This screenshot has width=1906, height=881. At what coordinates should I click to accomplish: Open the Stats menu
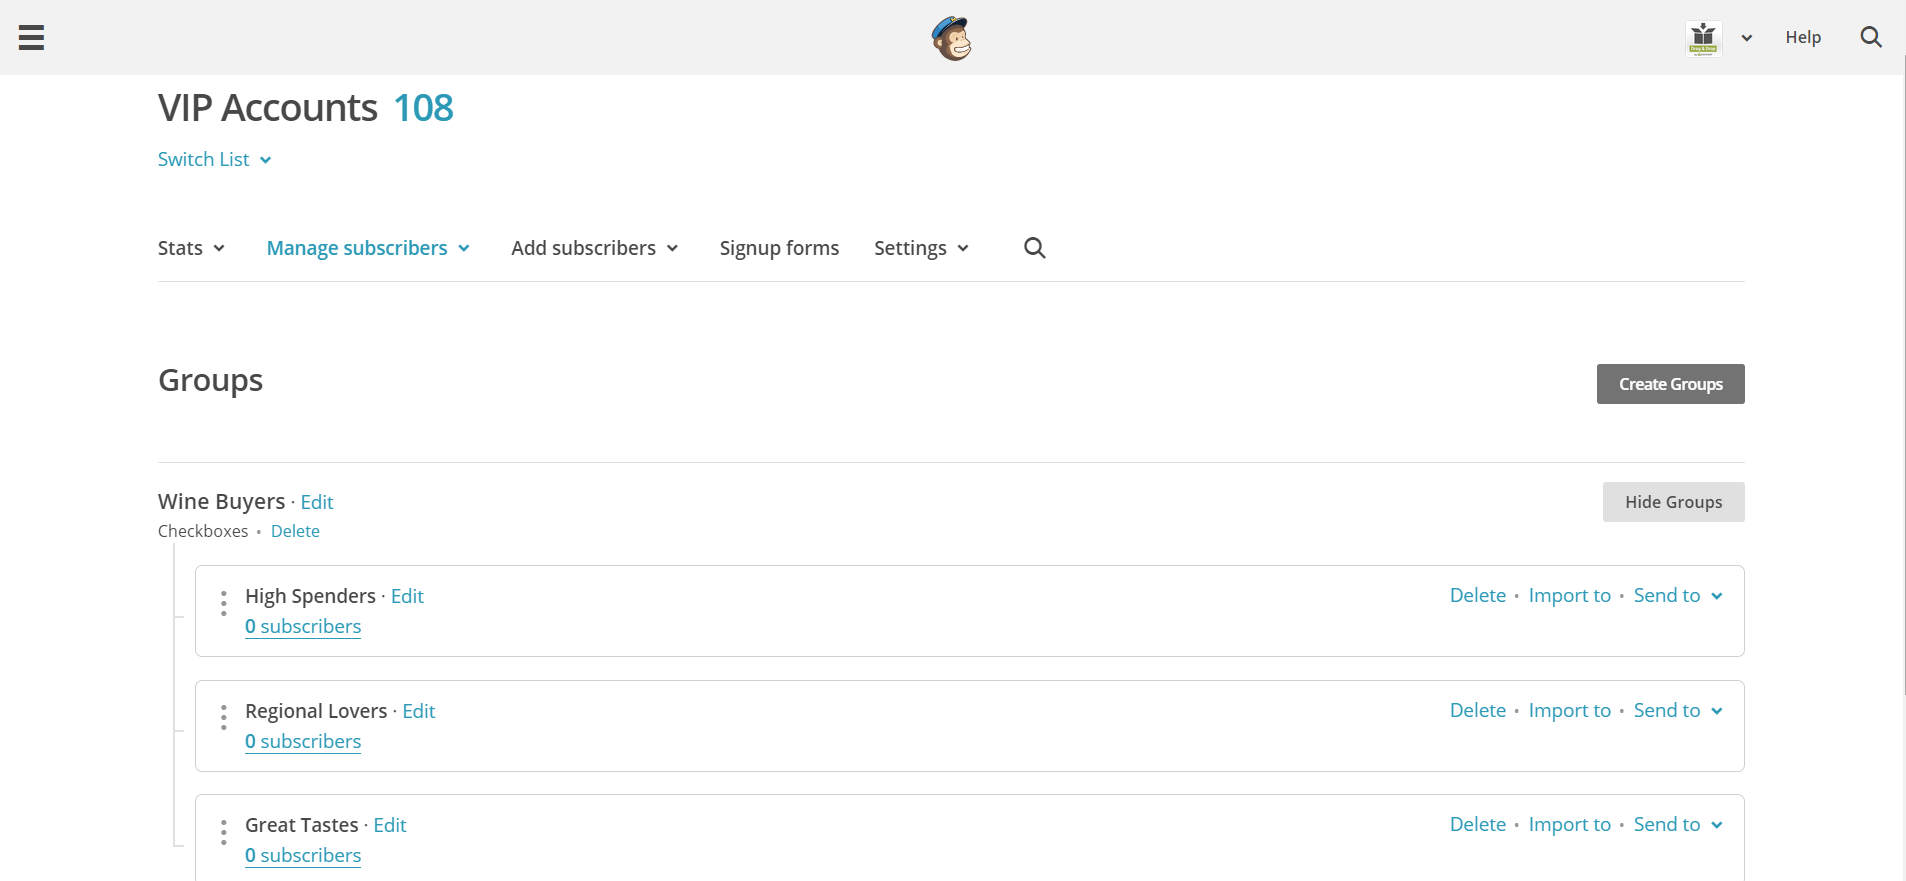pos(191,248)
